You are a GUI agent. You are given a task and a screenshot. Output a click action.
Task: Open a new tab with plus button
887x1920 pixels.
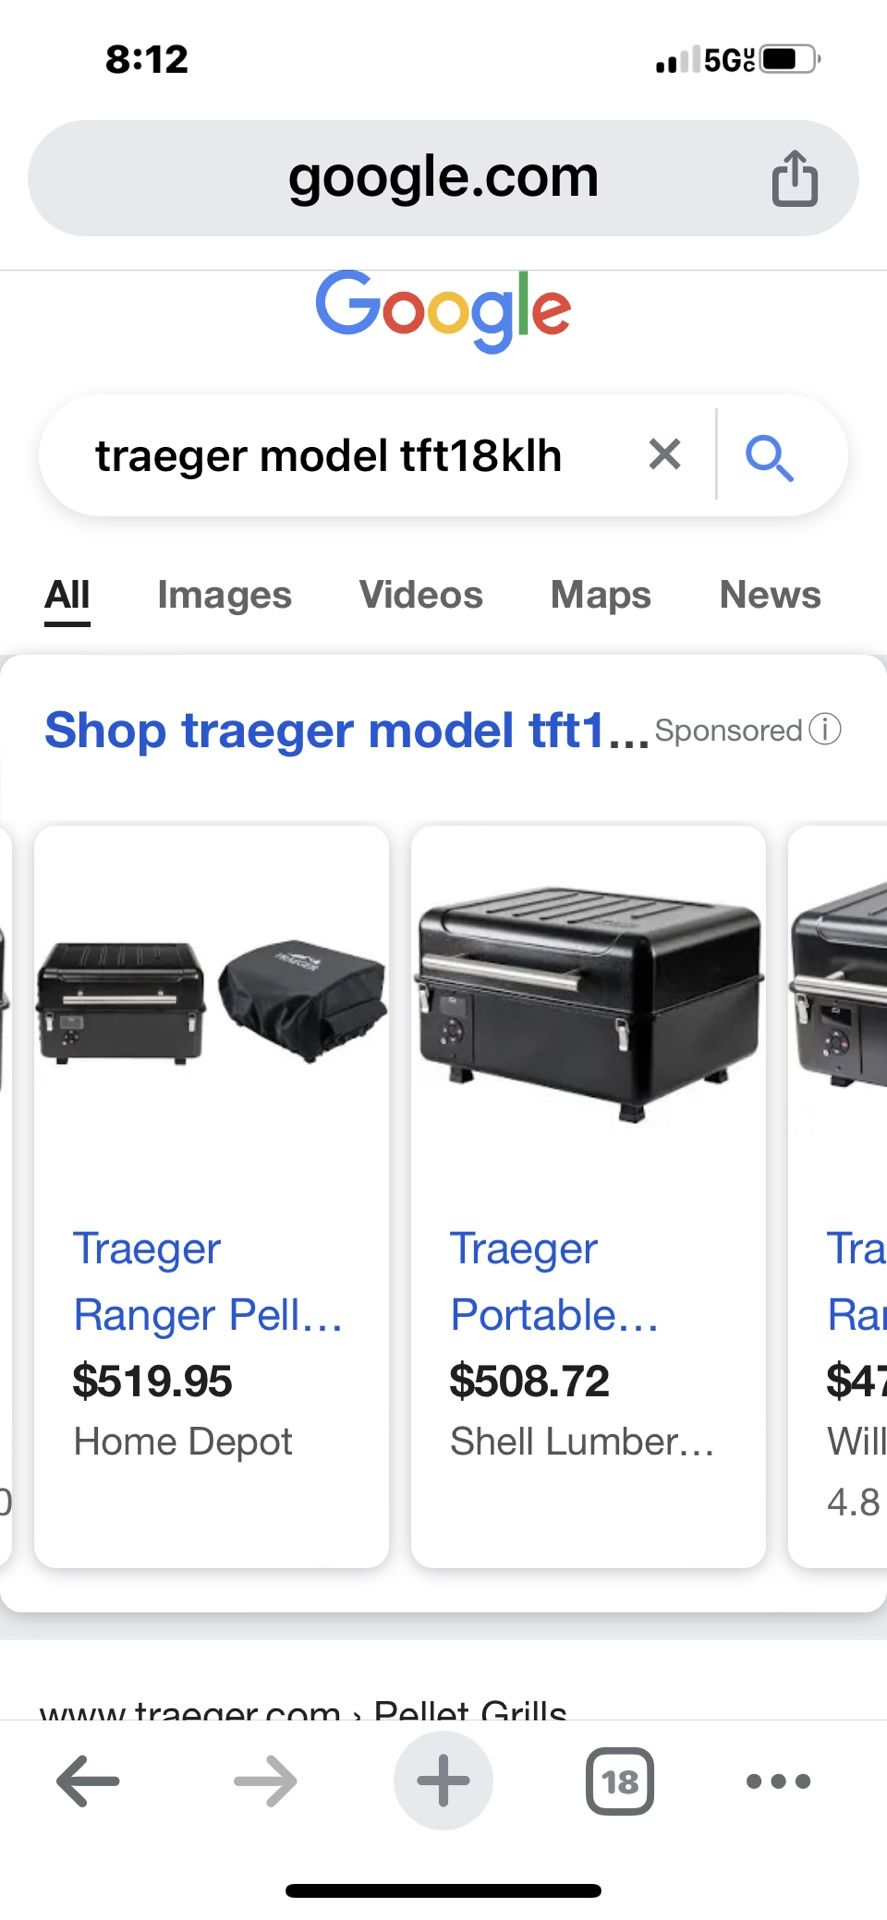coord(443,1781)
